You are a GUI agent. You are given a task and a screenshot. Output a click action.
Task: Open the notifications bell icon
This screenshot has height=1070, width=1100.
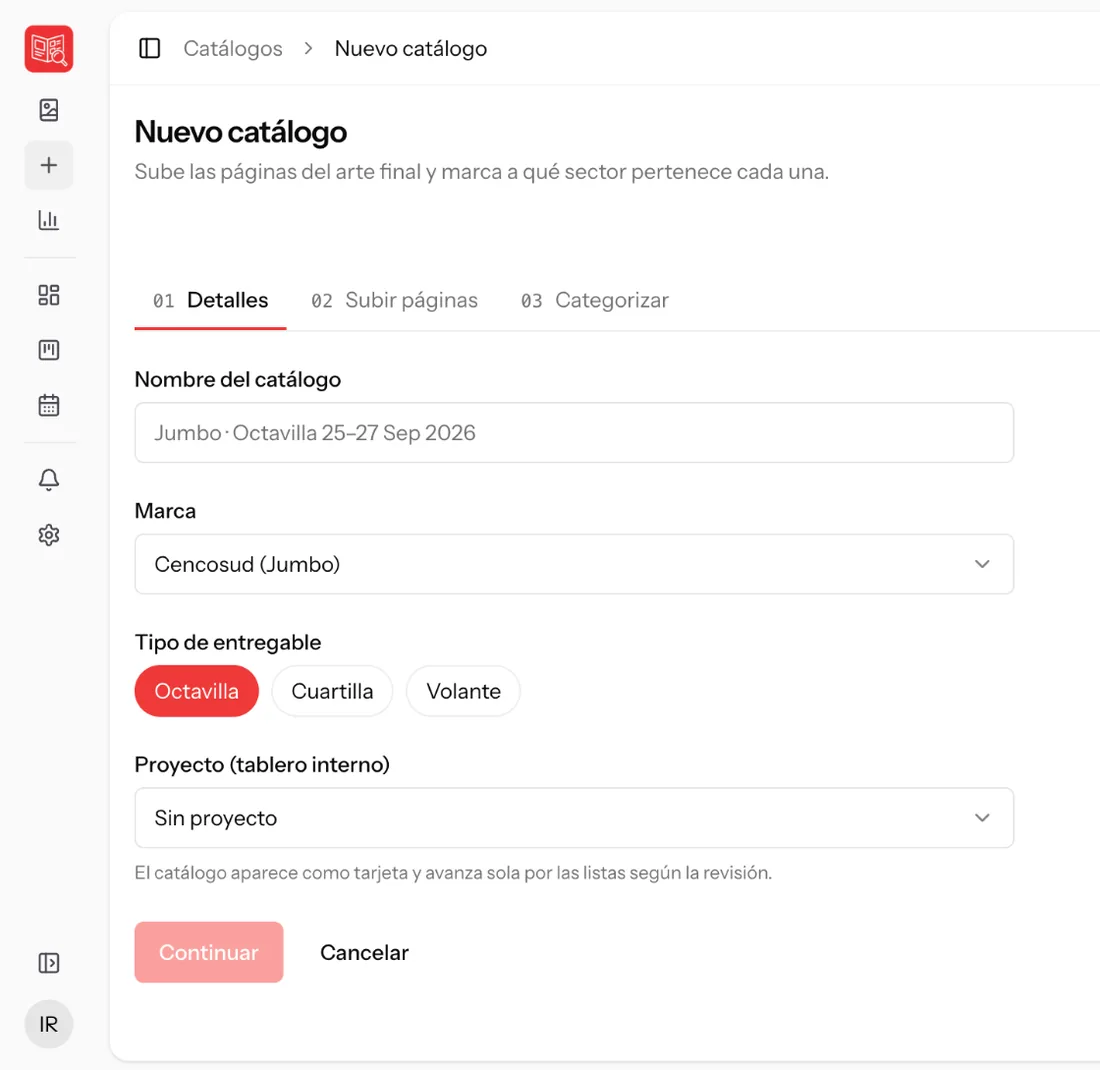click(48, 480)
